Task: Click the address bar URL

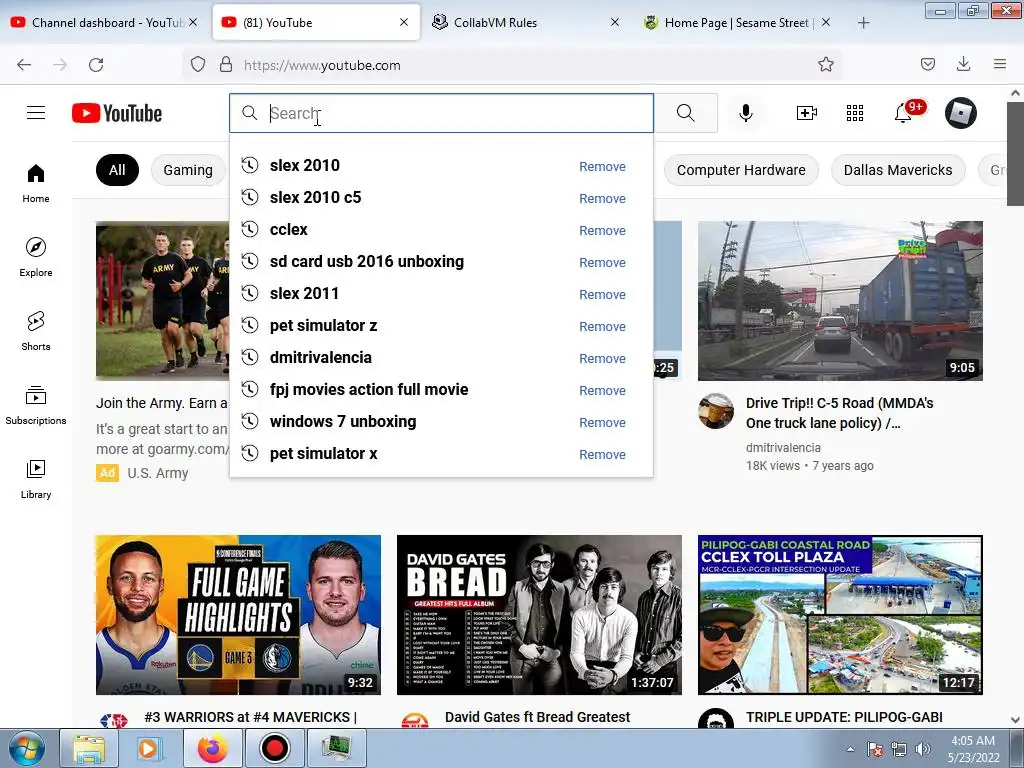Action: pos(322,65)
